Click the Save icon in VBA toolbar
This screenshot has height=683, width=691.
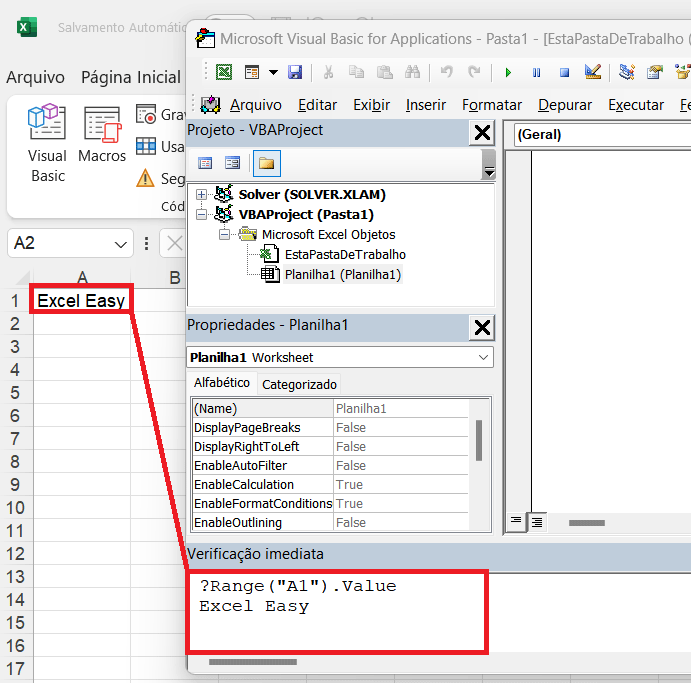pos(295,72)
